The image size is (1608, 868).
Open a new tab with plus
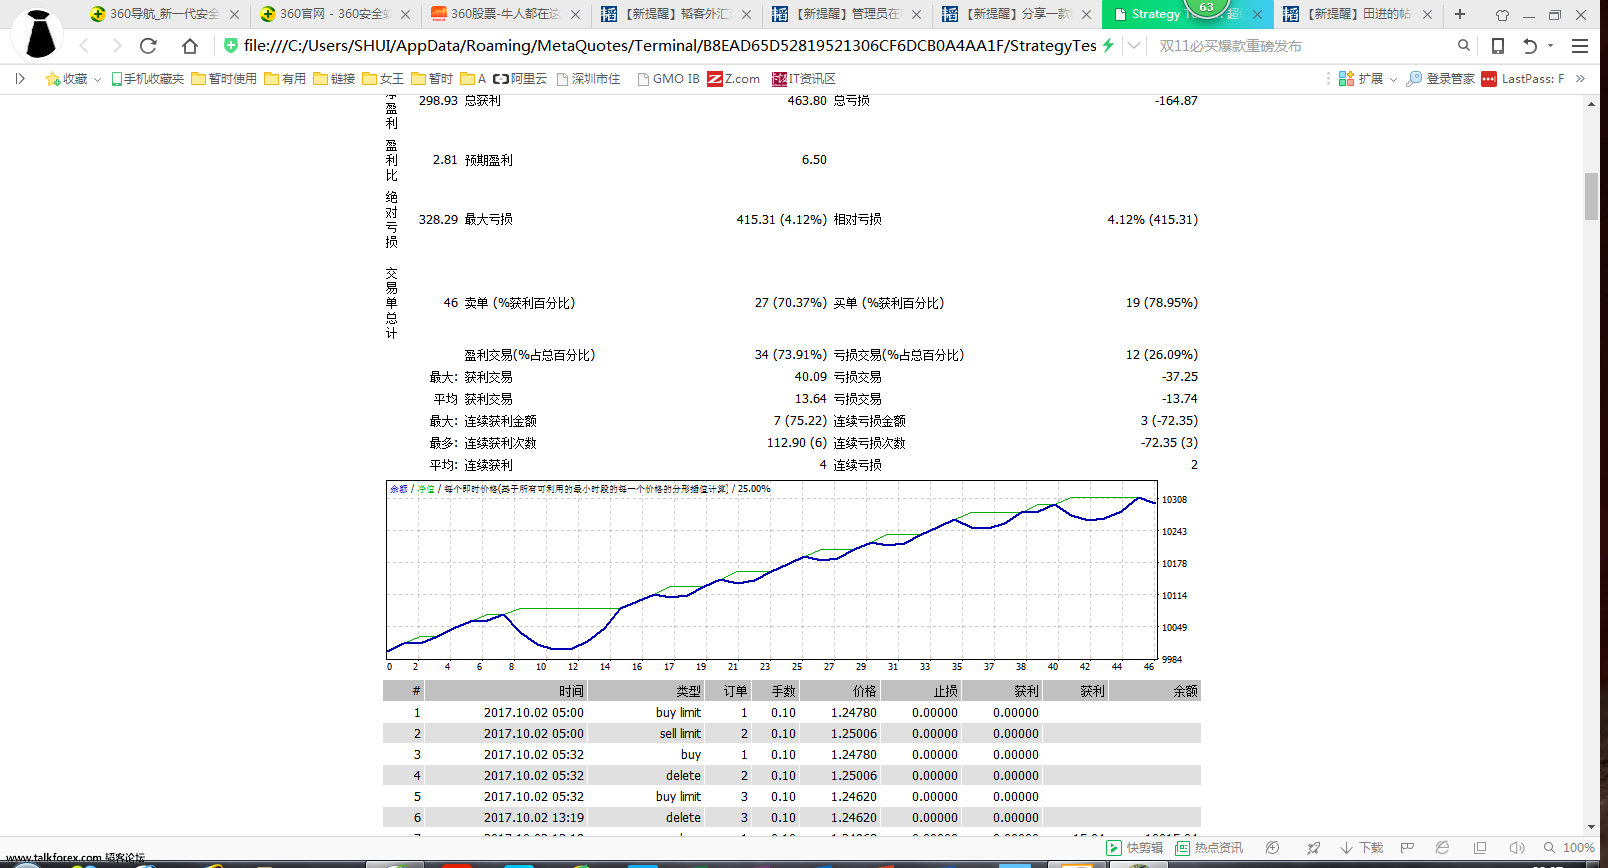pos(1460,14)
